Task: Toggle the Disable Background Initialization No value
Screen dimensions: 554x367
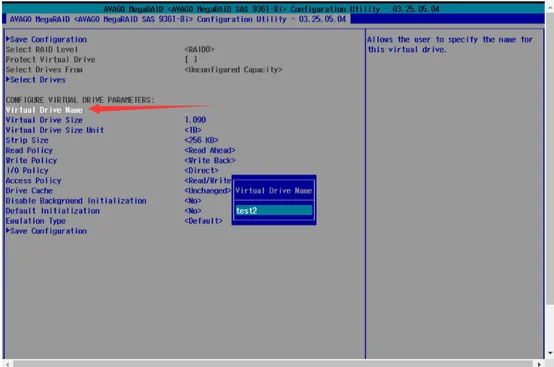Action: [x=193, y=201]
